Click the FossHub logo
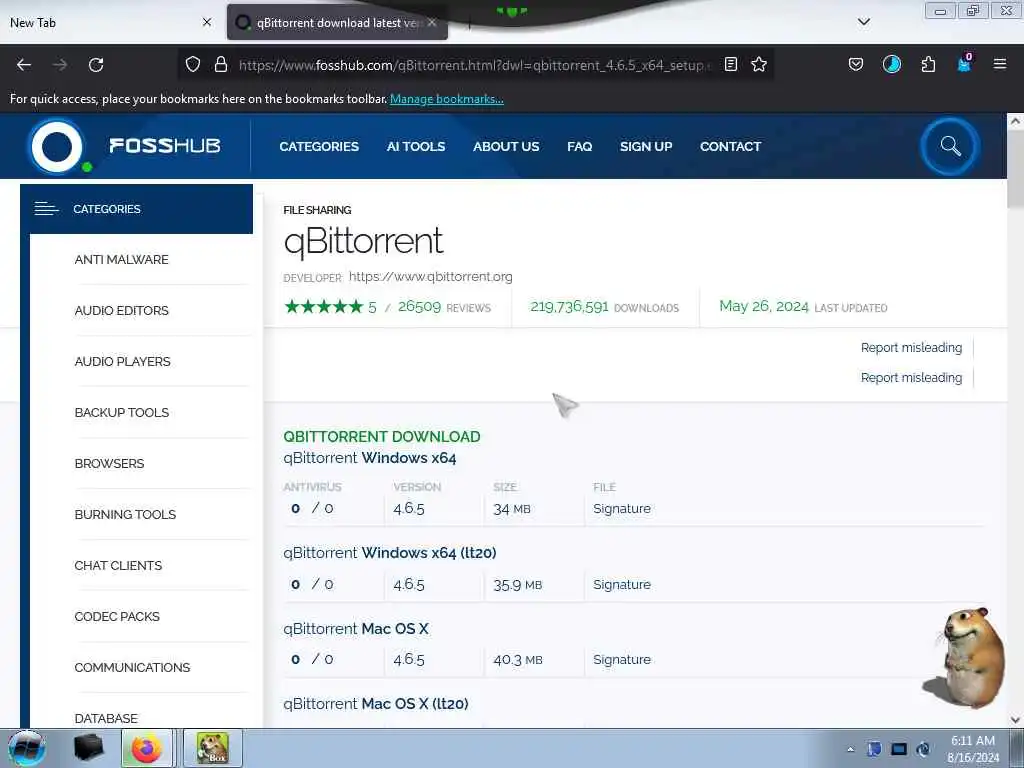This screenshot has height=768, width=1024. pos(125,146)
